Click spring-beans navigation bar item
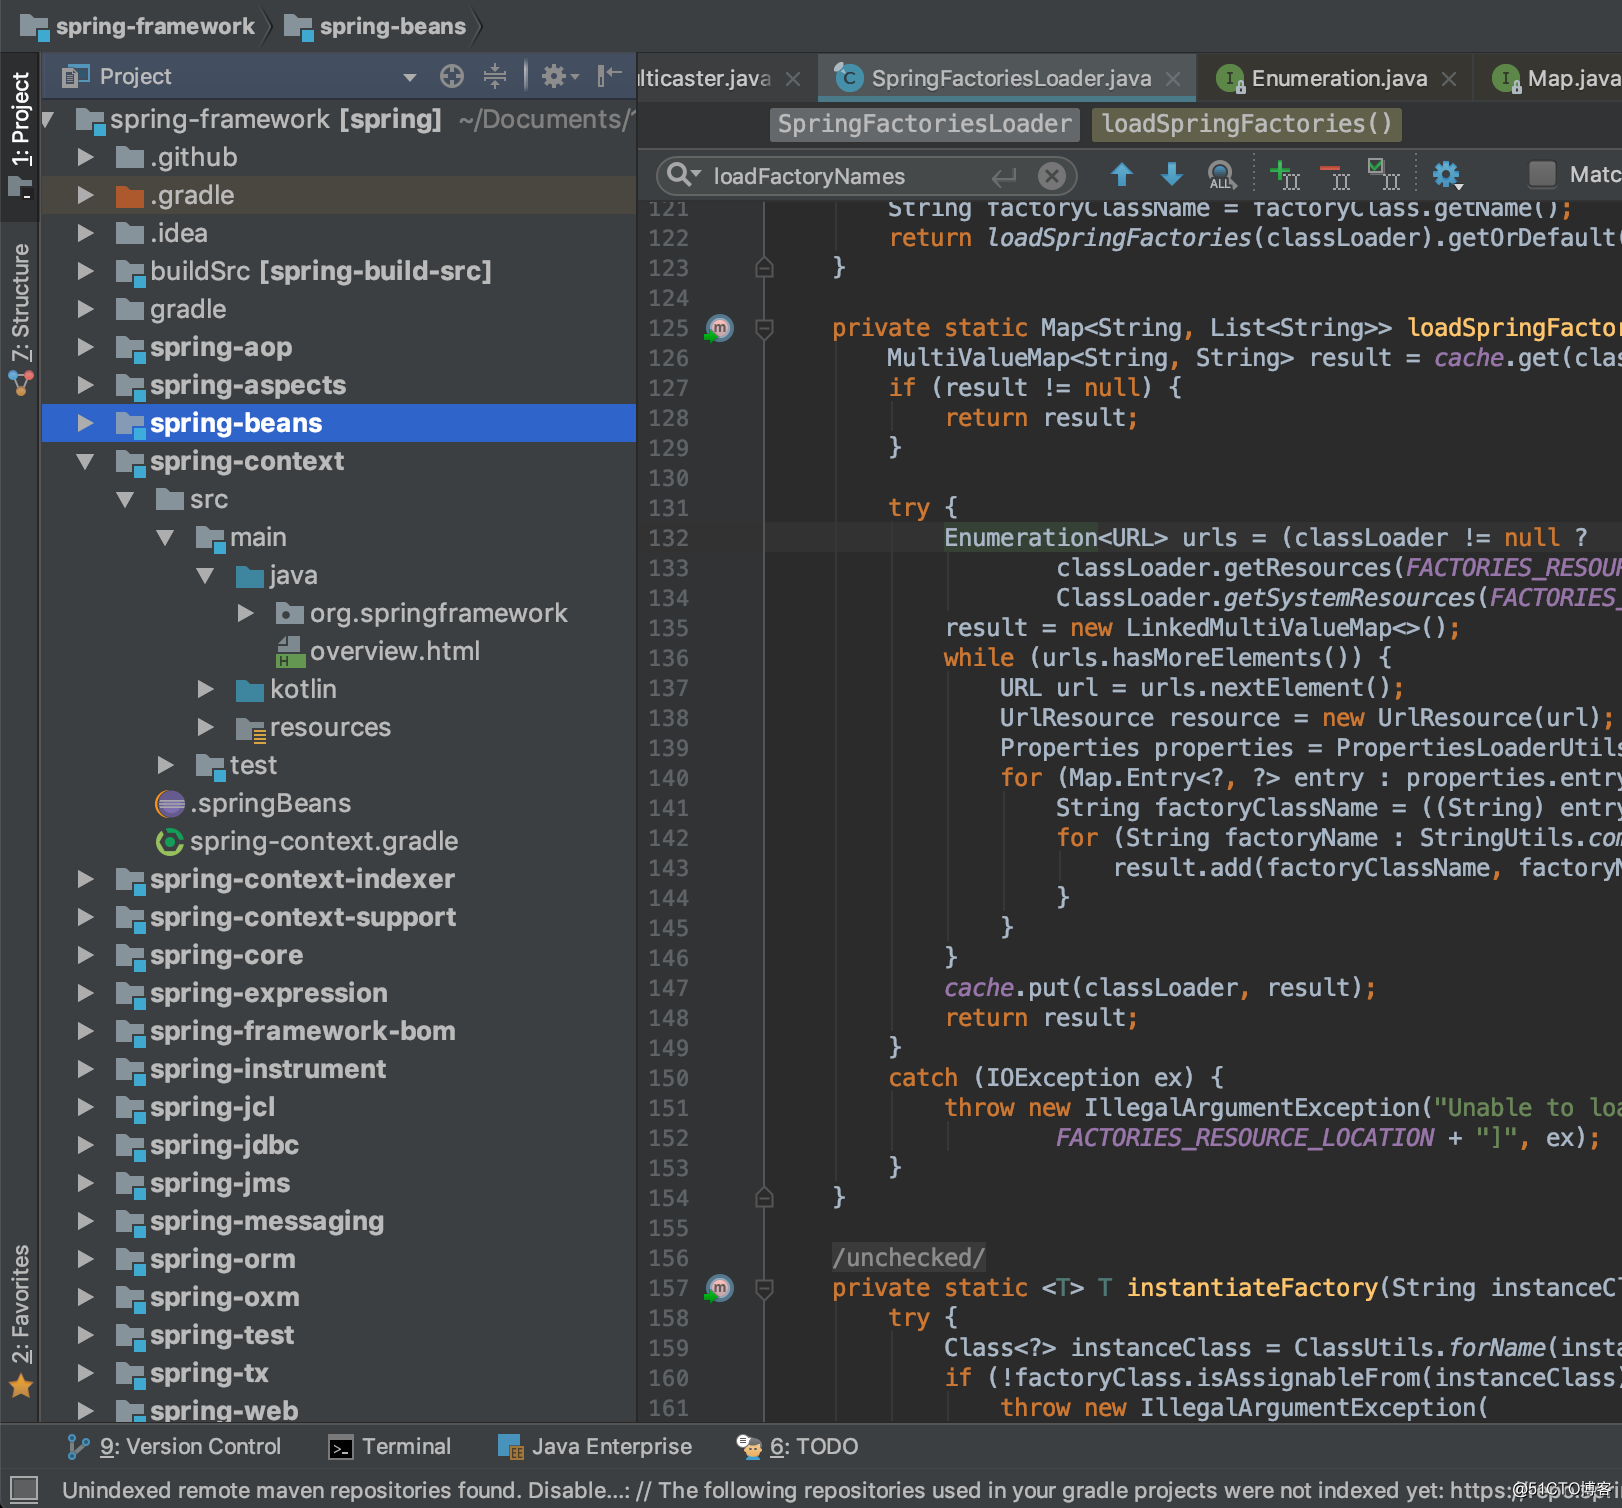The height and width of the screenshot is (1508, 1622). click(376, 27)
